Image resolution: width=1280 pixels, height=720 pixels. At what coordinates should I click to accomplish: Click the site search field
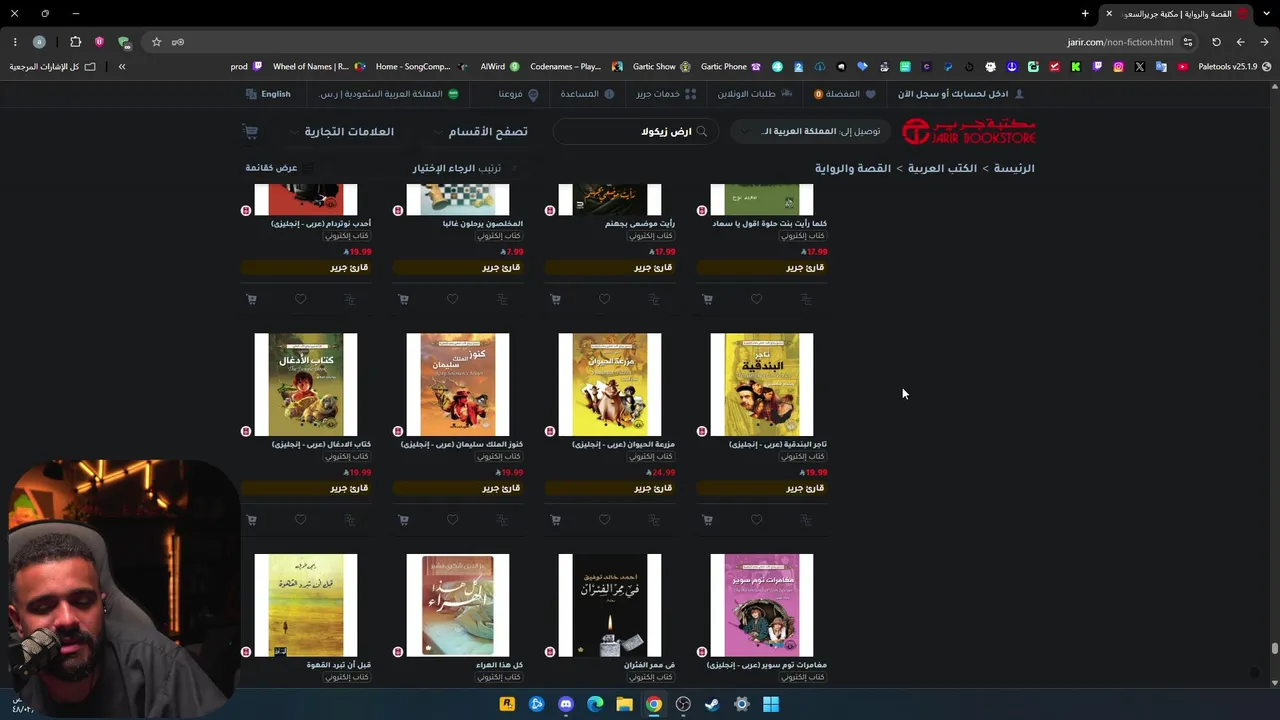pyautogui.click(x=636, y=131)
